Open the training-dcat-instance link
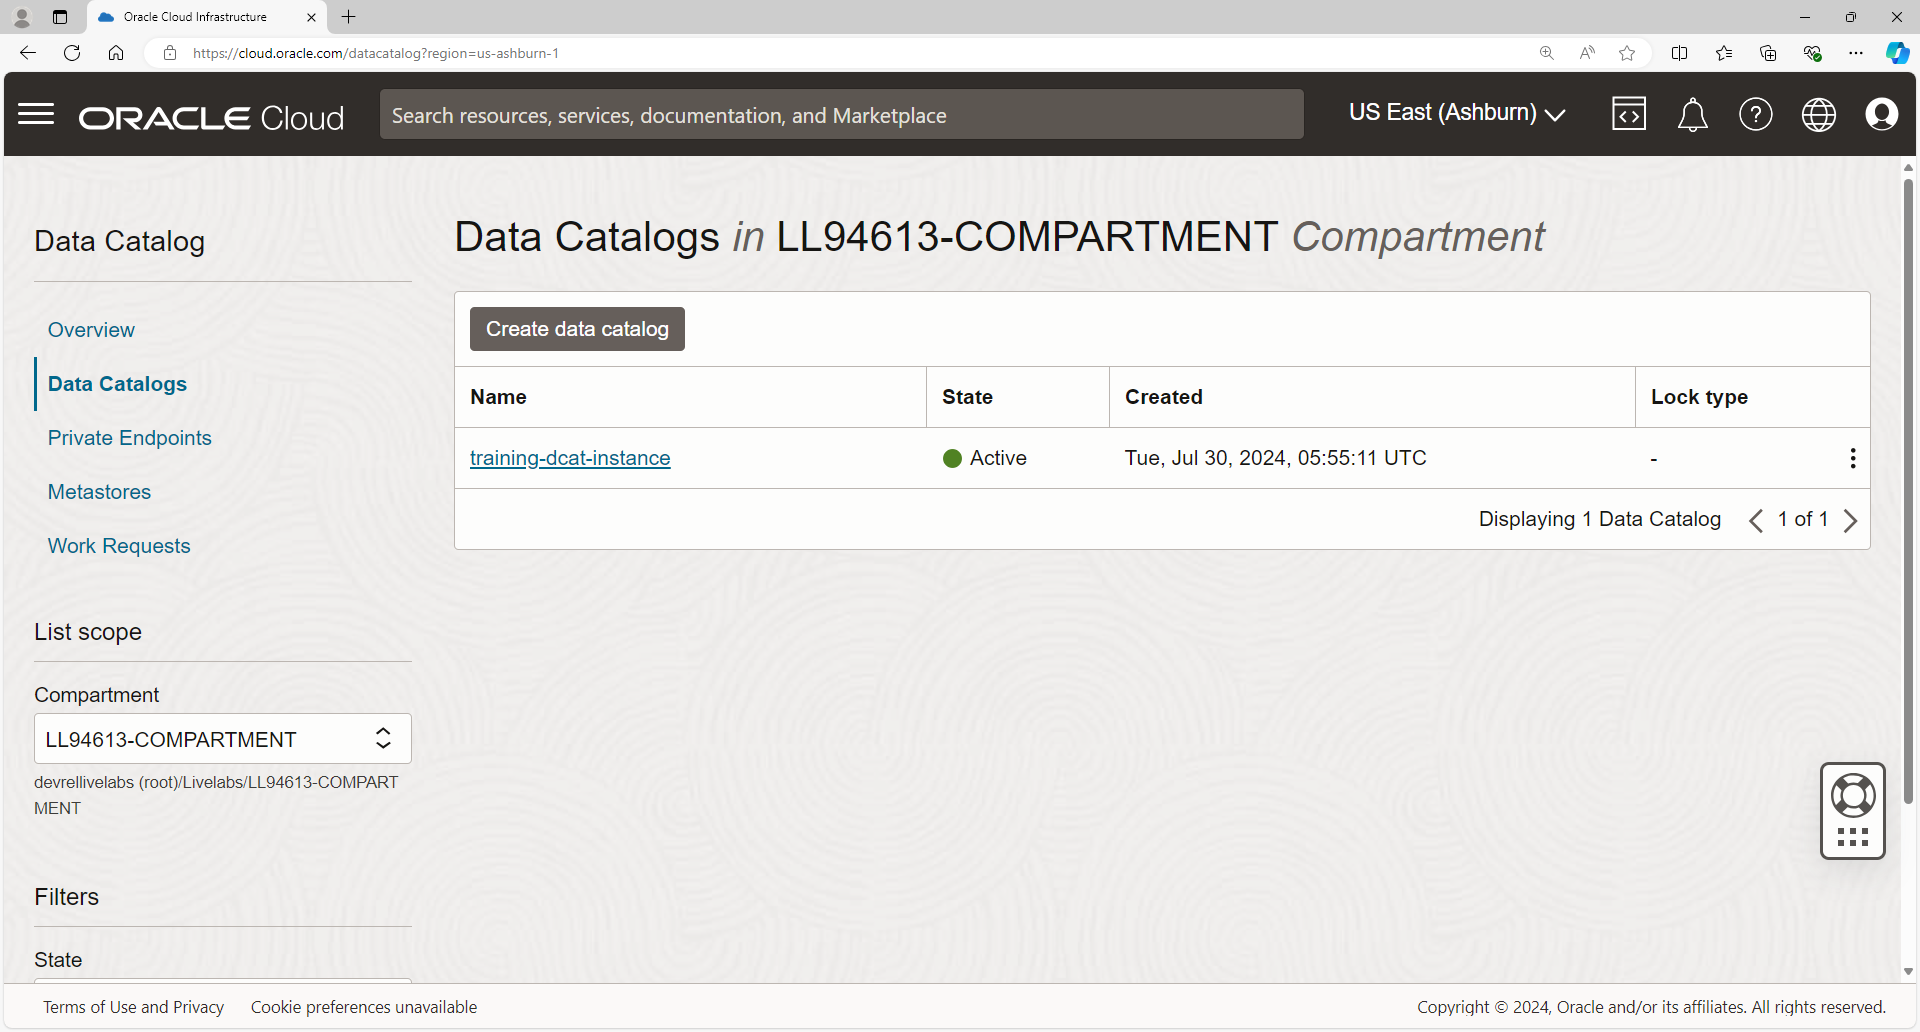Image resolution: width=1920 pixels, height=1032 pixels. point(570,458)
